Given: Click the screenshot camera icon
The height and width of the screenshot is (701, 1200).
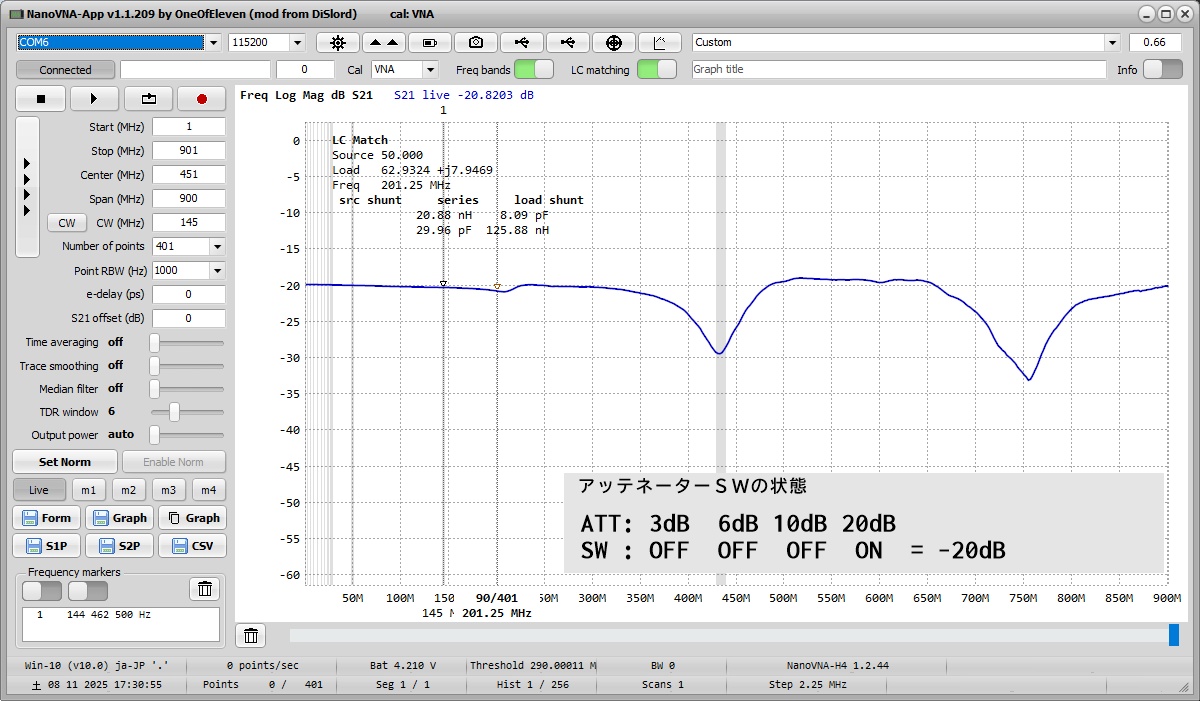Looking at the screenshot, I should click(476, 42).
